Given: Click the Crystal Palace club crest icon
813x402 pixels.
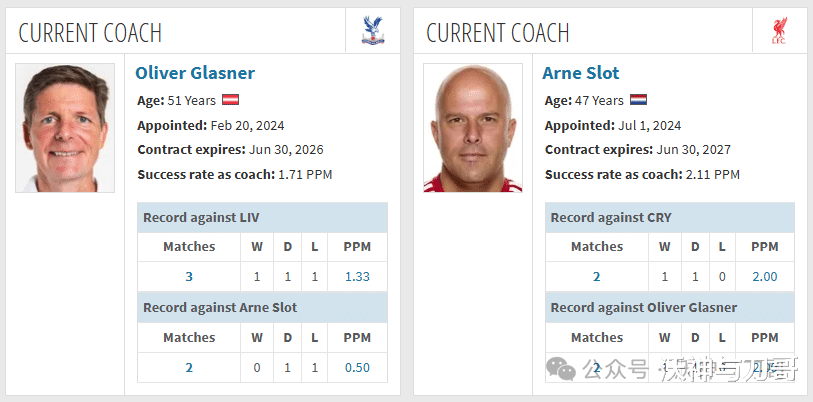Looking at the screenshot, I should pyautogui.click(x=373, y=31).
